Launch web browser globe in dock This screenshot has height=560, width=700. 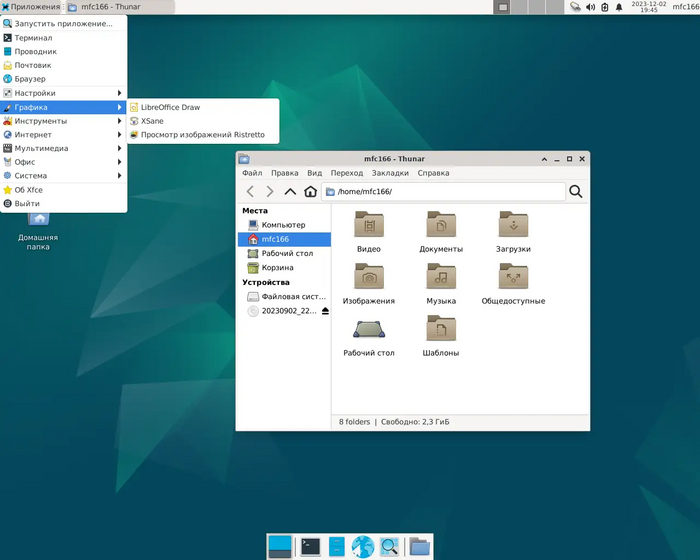point(362,547)
